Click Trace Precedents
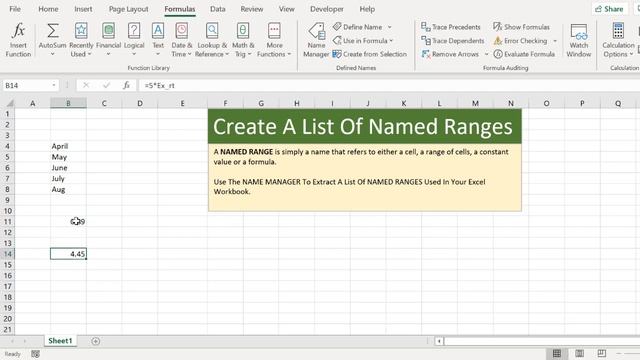 (x=451, y=27)
